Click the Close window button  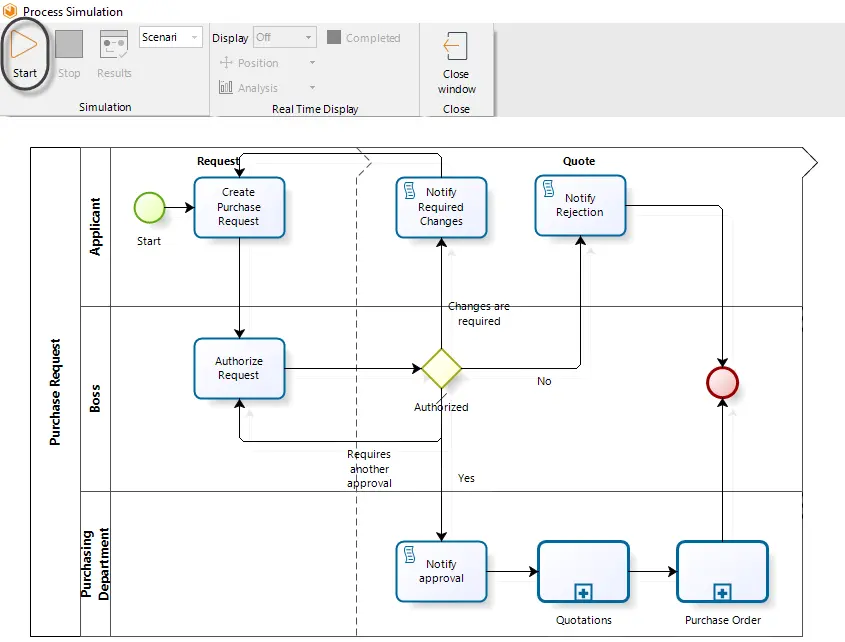456,63
